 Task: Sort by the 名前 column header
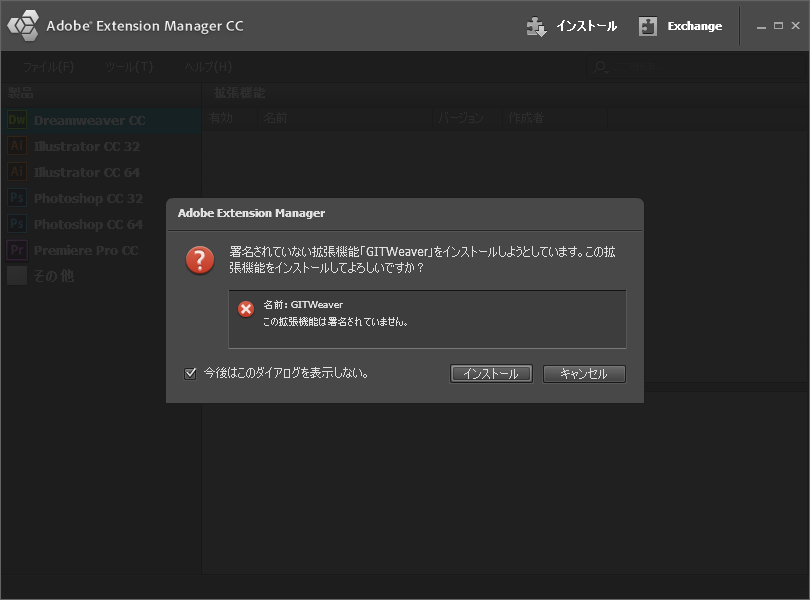point(276,118)
